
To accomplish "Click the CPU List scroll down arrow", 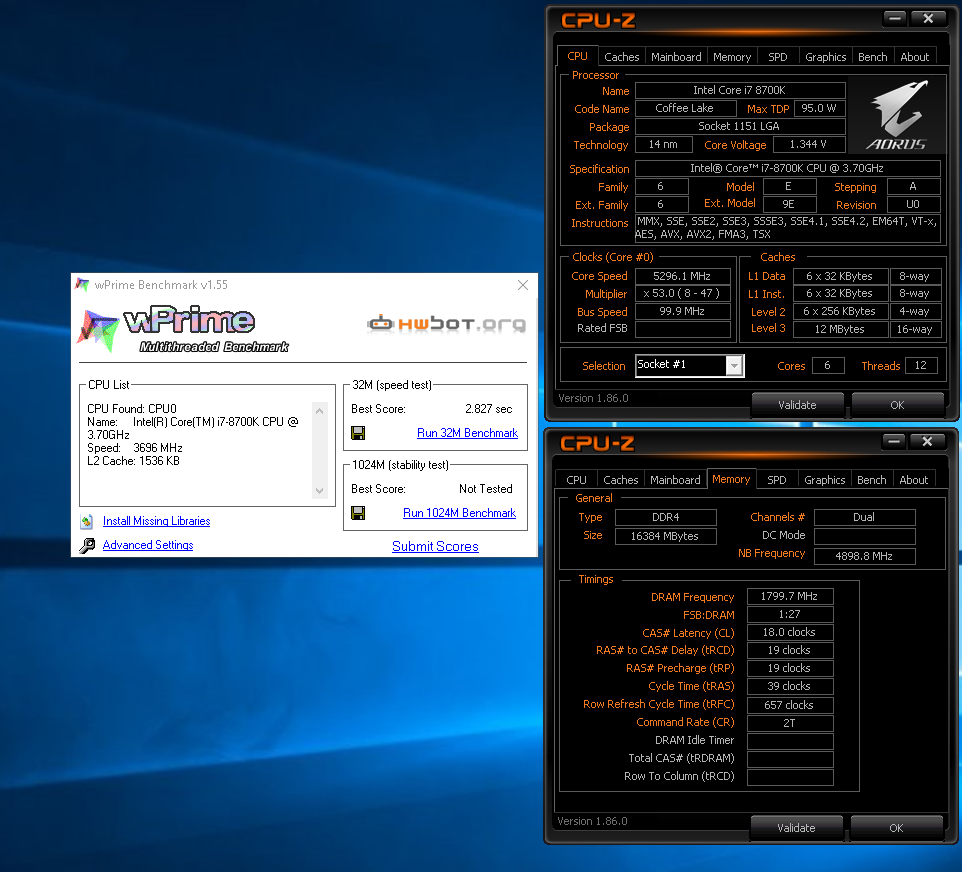I will click(319, 490).
